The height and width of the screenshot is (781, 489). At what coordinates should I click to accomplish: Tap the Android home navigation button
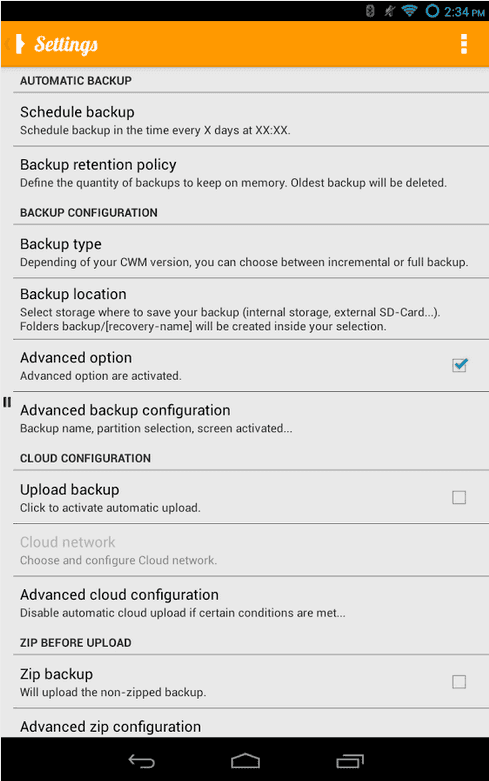pos(245,761)
